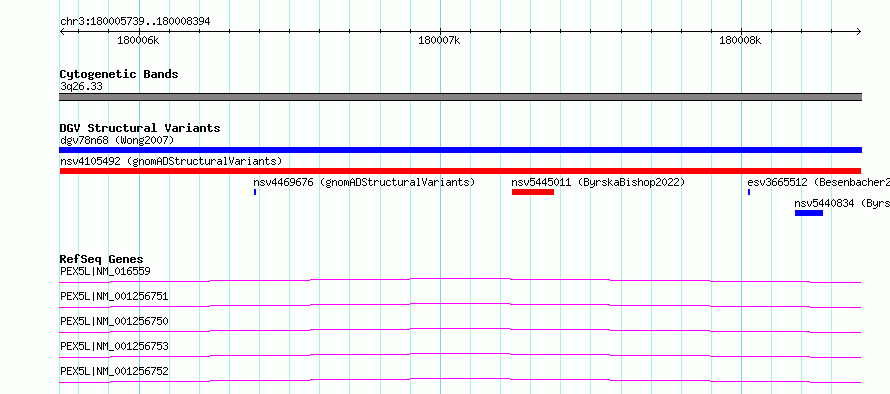Click the red nsv4105492 variant bar
This screenshot has width=890, height=394.
coord(460,171)
